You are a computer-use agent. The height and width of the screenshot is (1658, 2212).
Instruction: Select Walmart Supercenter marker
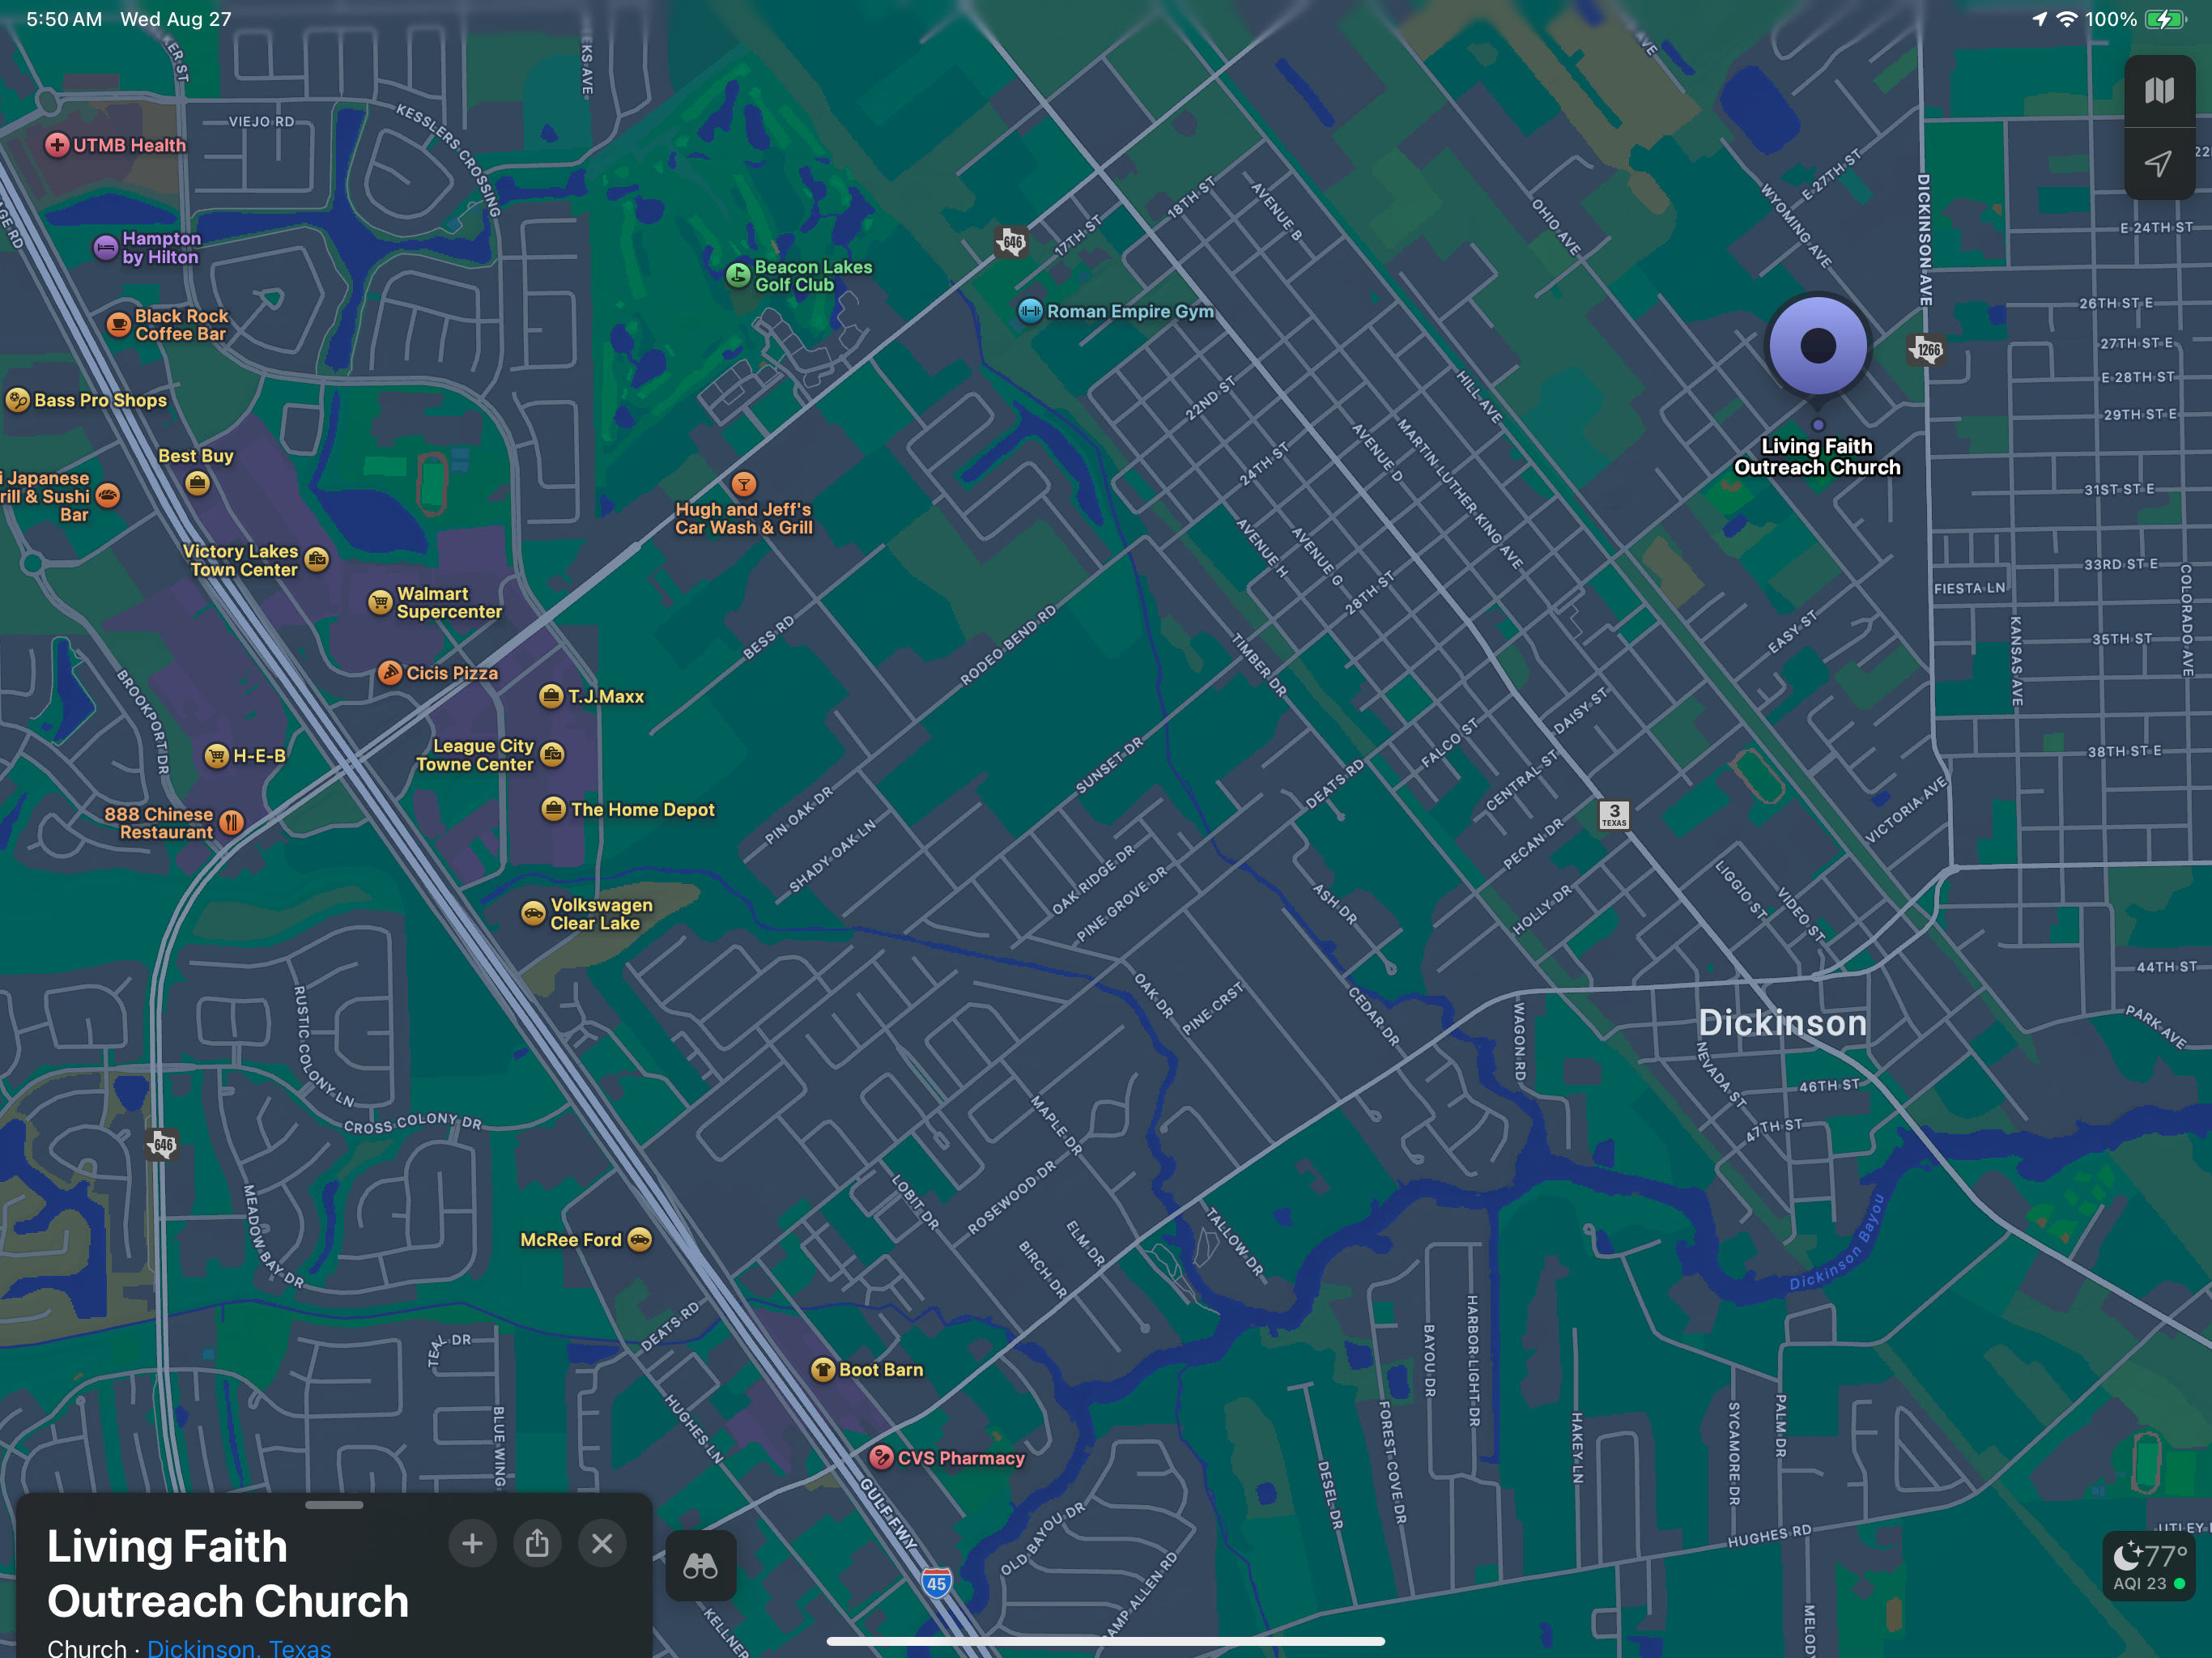pos(379,602)
